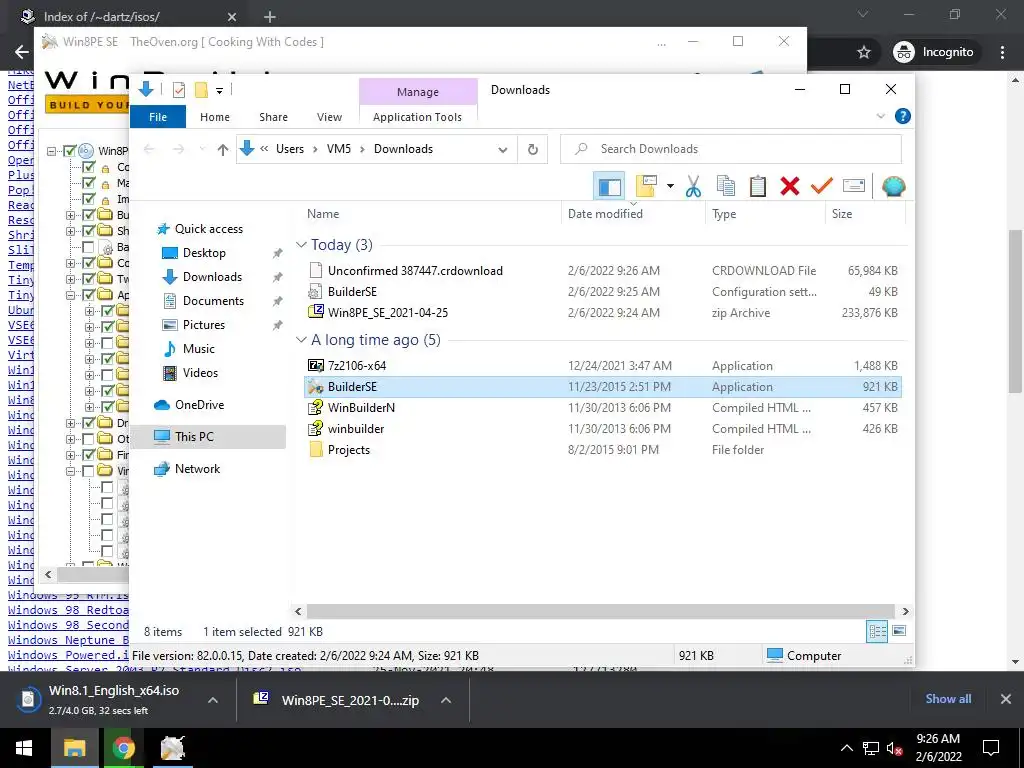
Task: Expand the 'Bu' folder node in WinBuilder tree
Action: [71, 215]
